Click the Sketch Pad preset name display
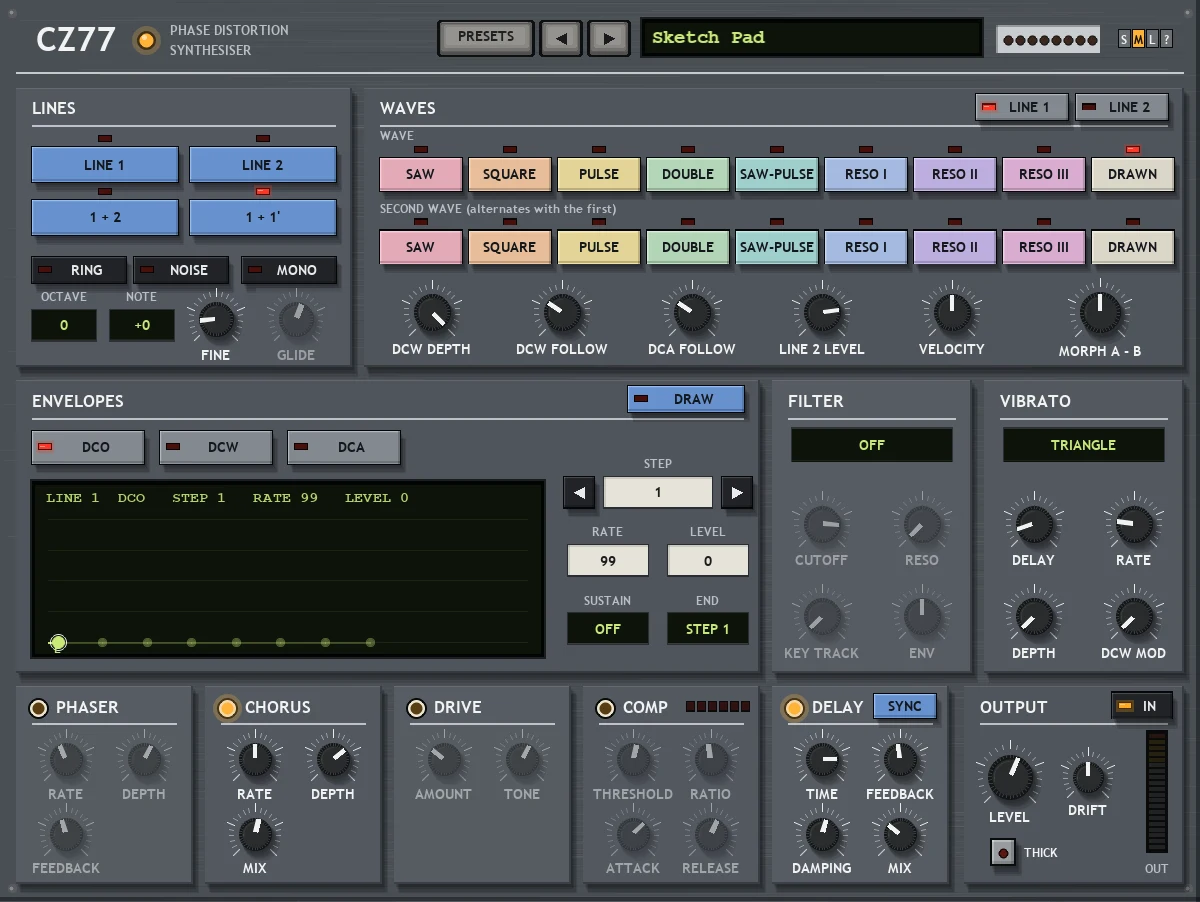 point(811,38)
